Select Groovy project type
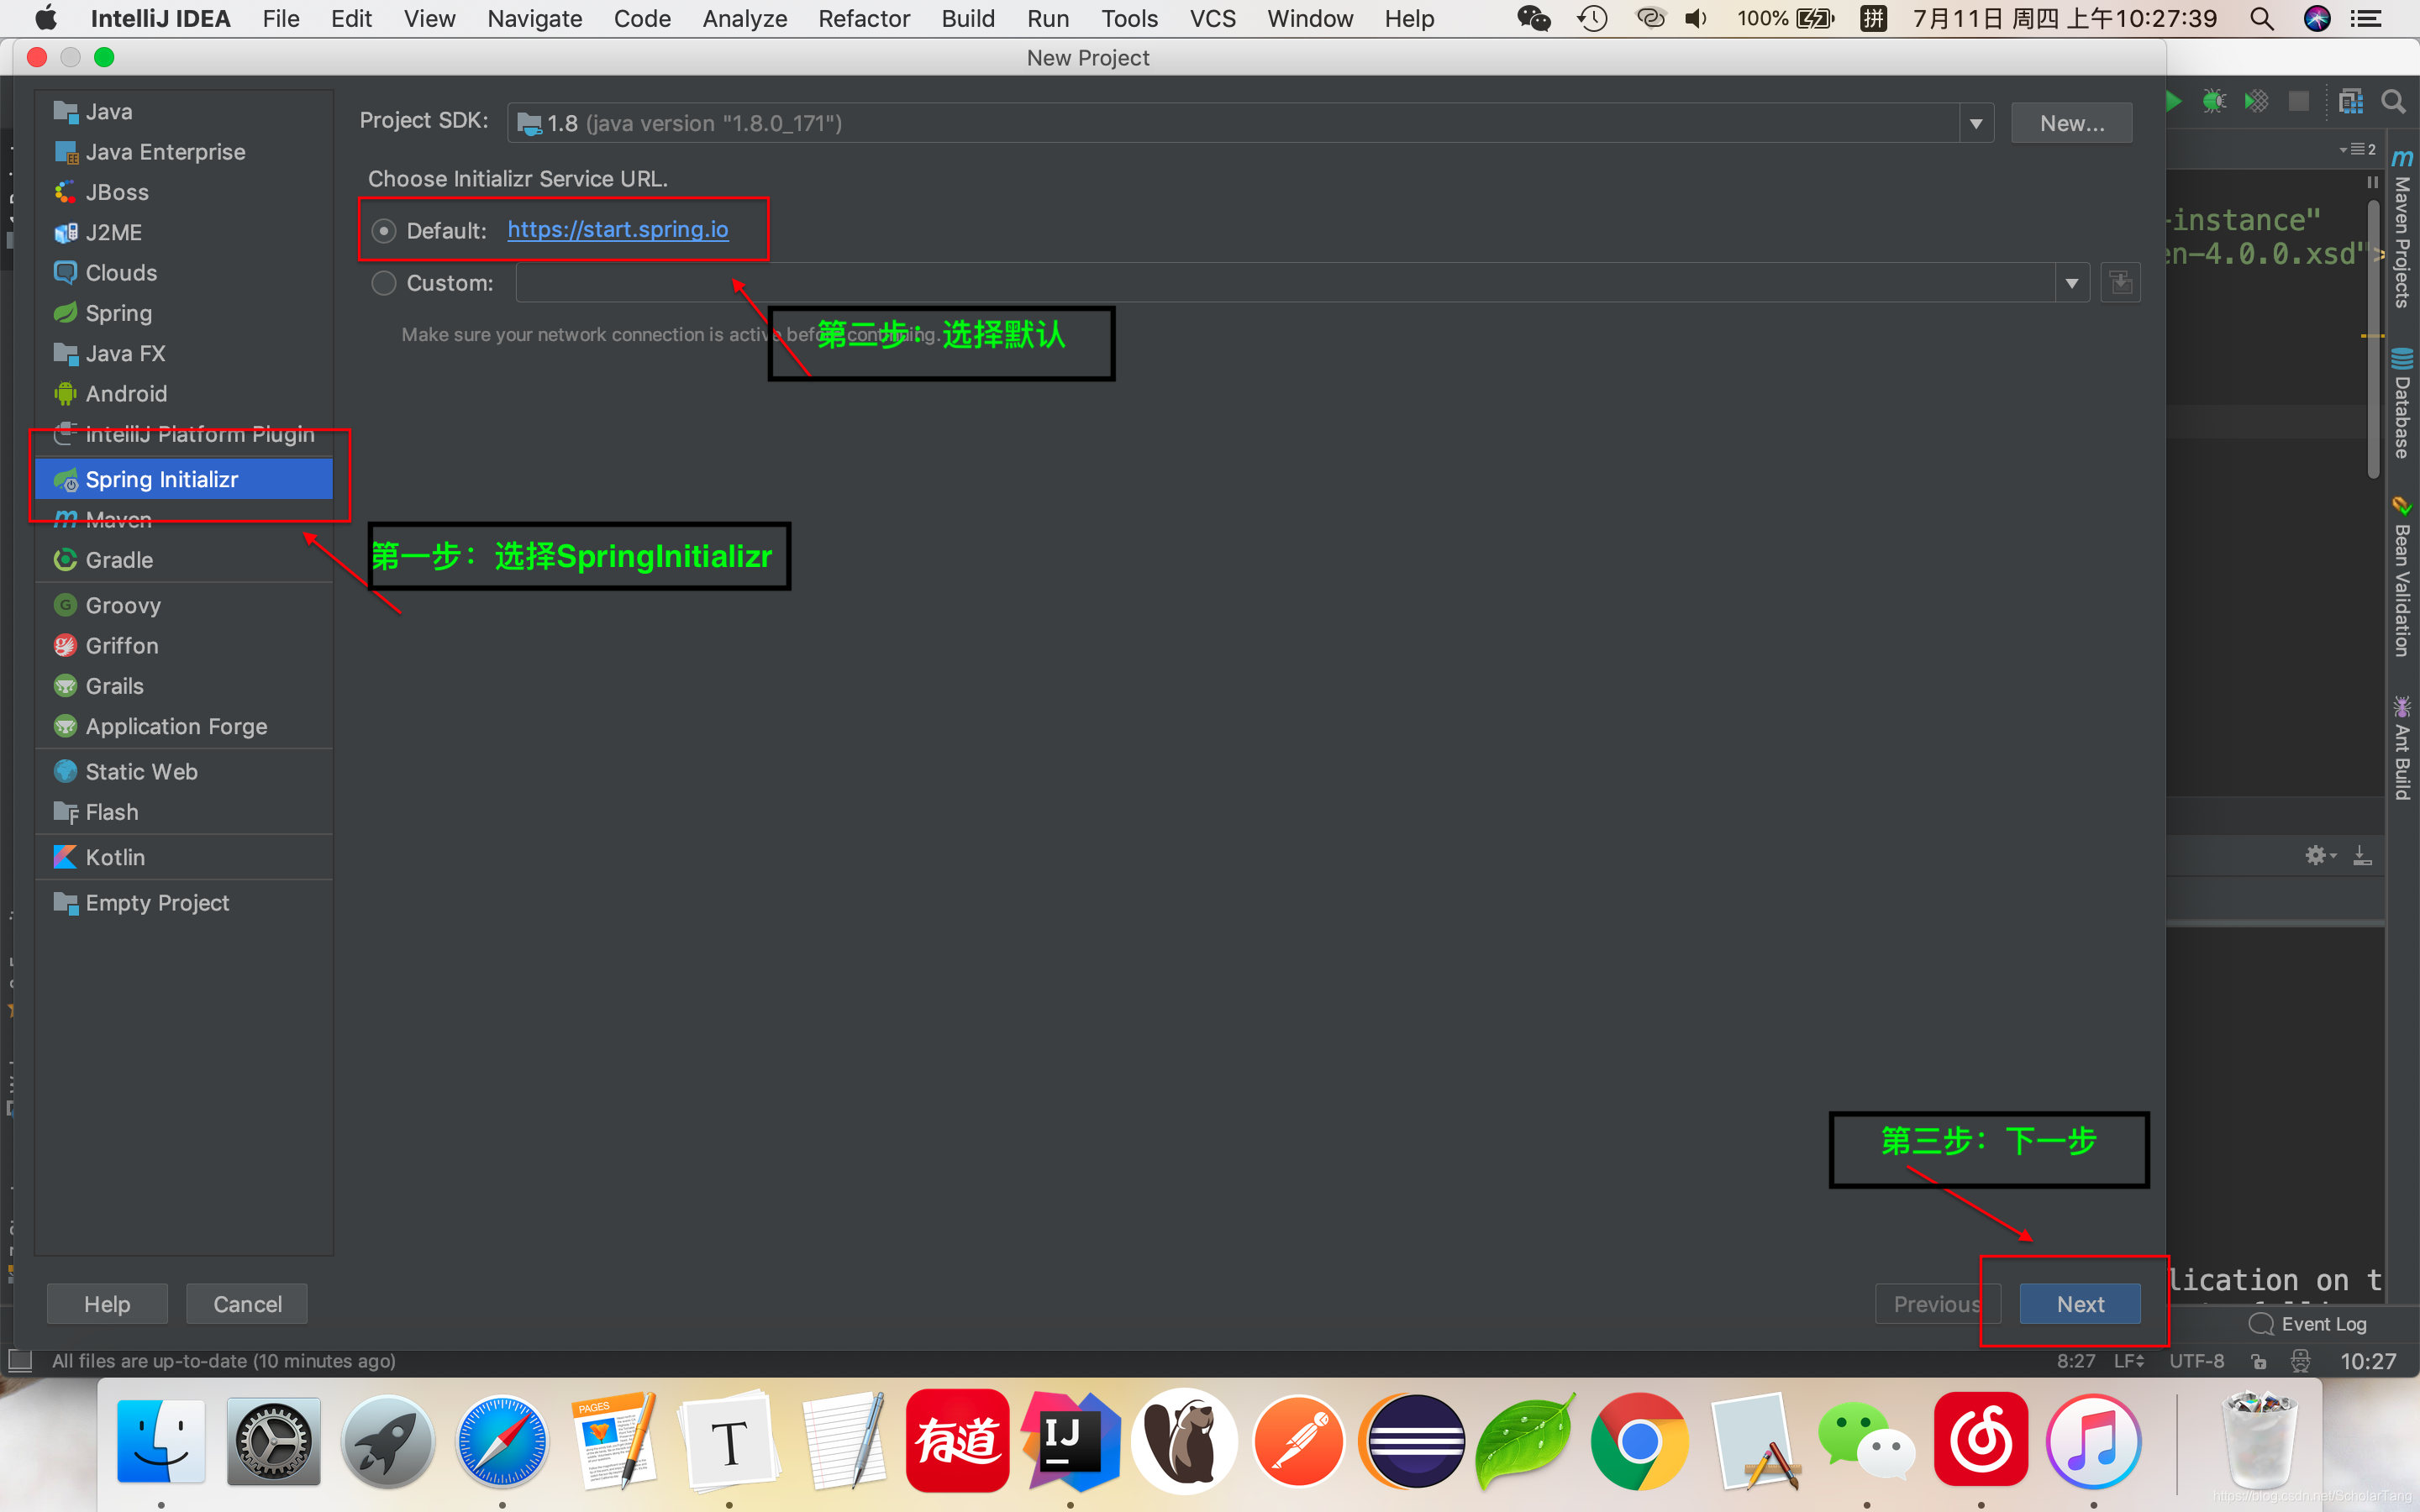This screenshot has height=1512, width=2420. [184, 606]
